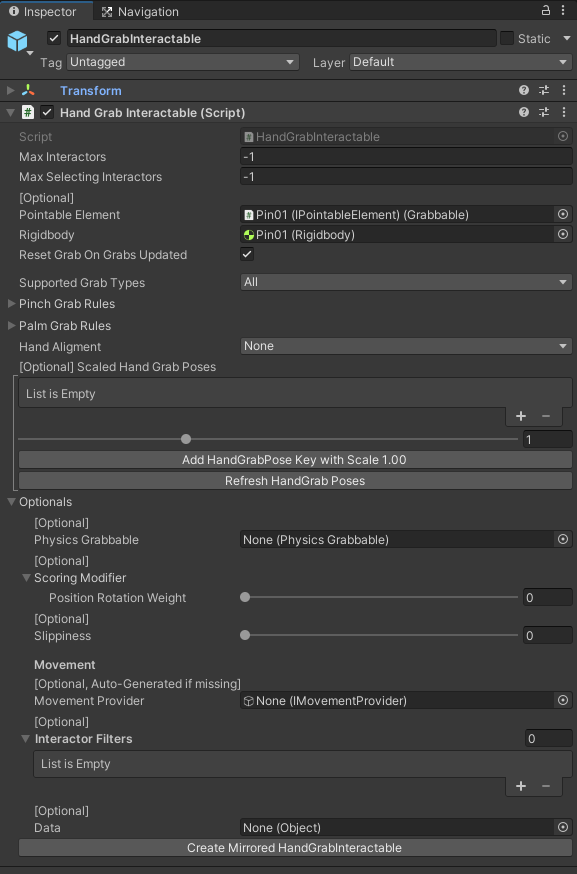Image resolution: width=577 pixels, height=874 pixels.
Task: Collapse the Scoring Modifier foldout
Action: (26, 578)
